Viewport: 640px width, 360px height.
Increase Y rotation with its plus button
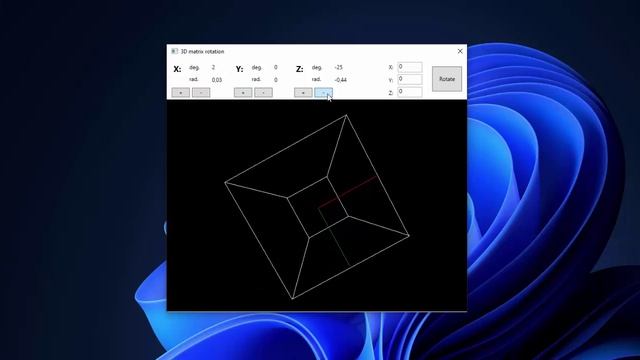tap(243, 93)
